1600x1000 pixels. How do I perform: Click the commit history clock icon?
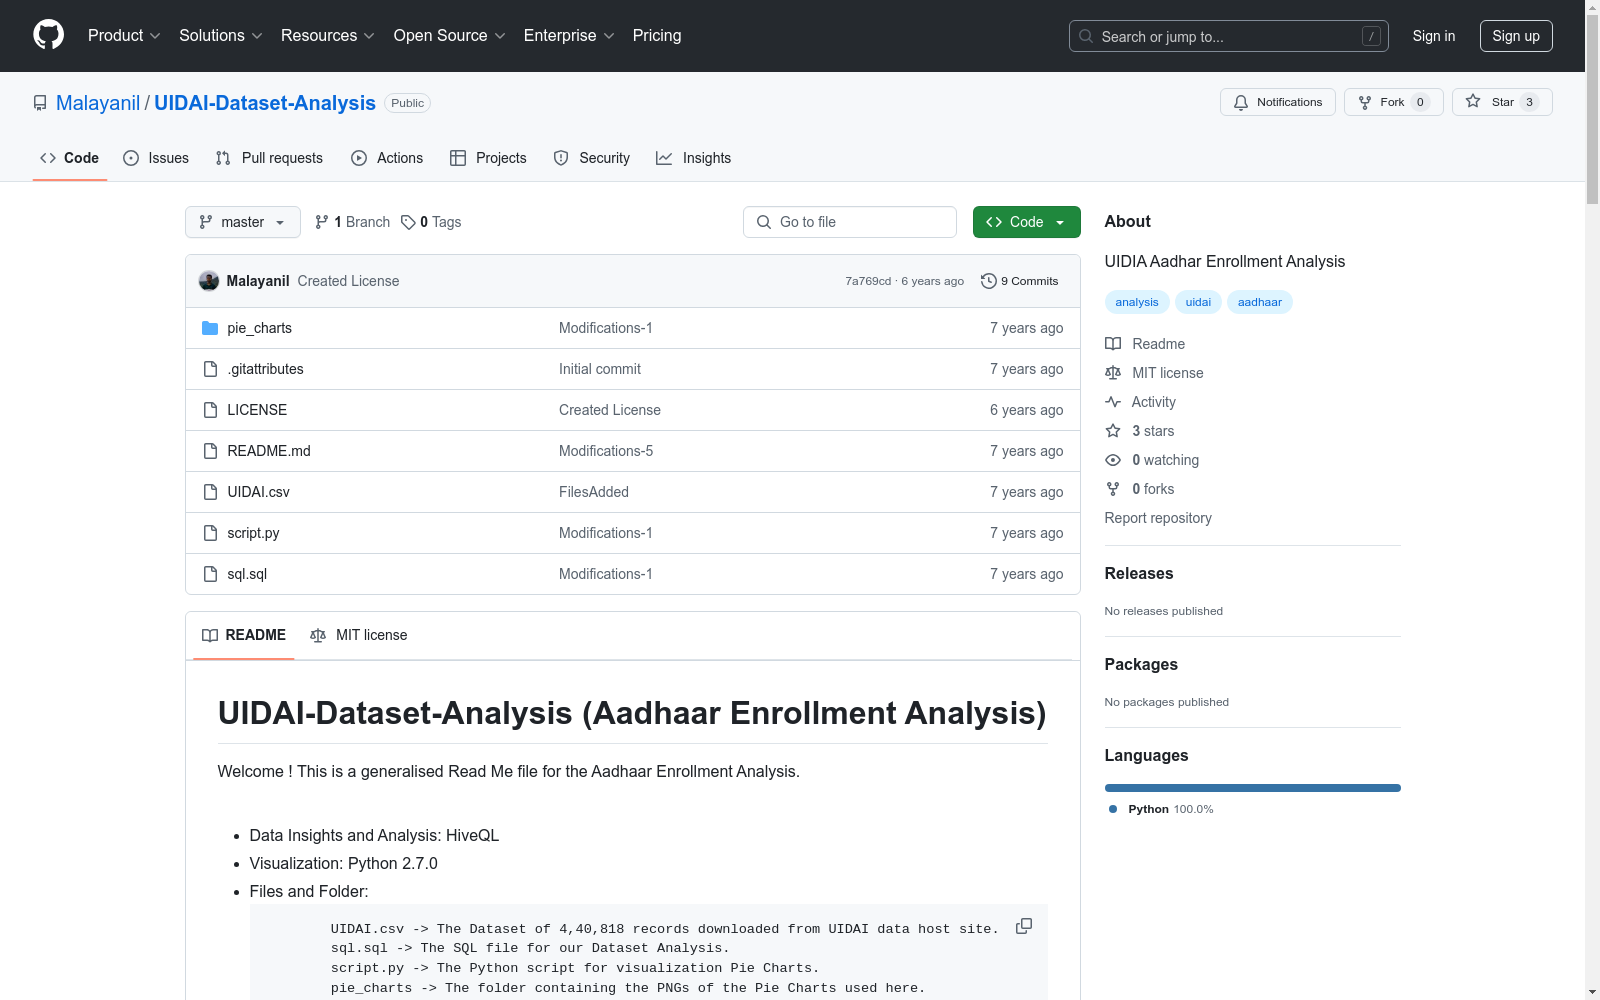point(989,281)
